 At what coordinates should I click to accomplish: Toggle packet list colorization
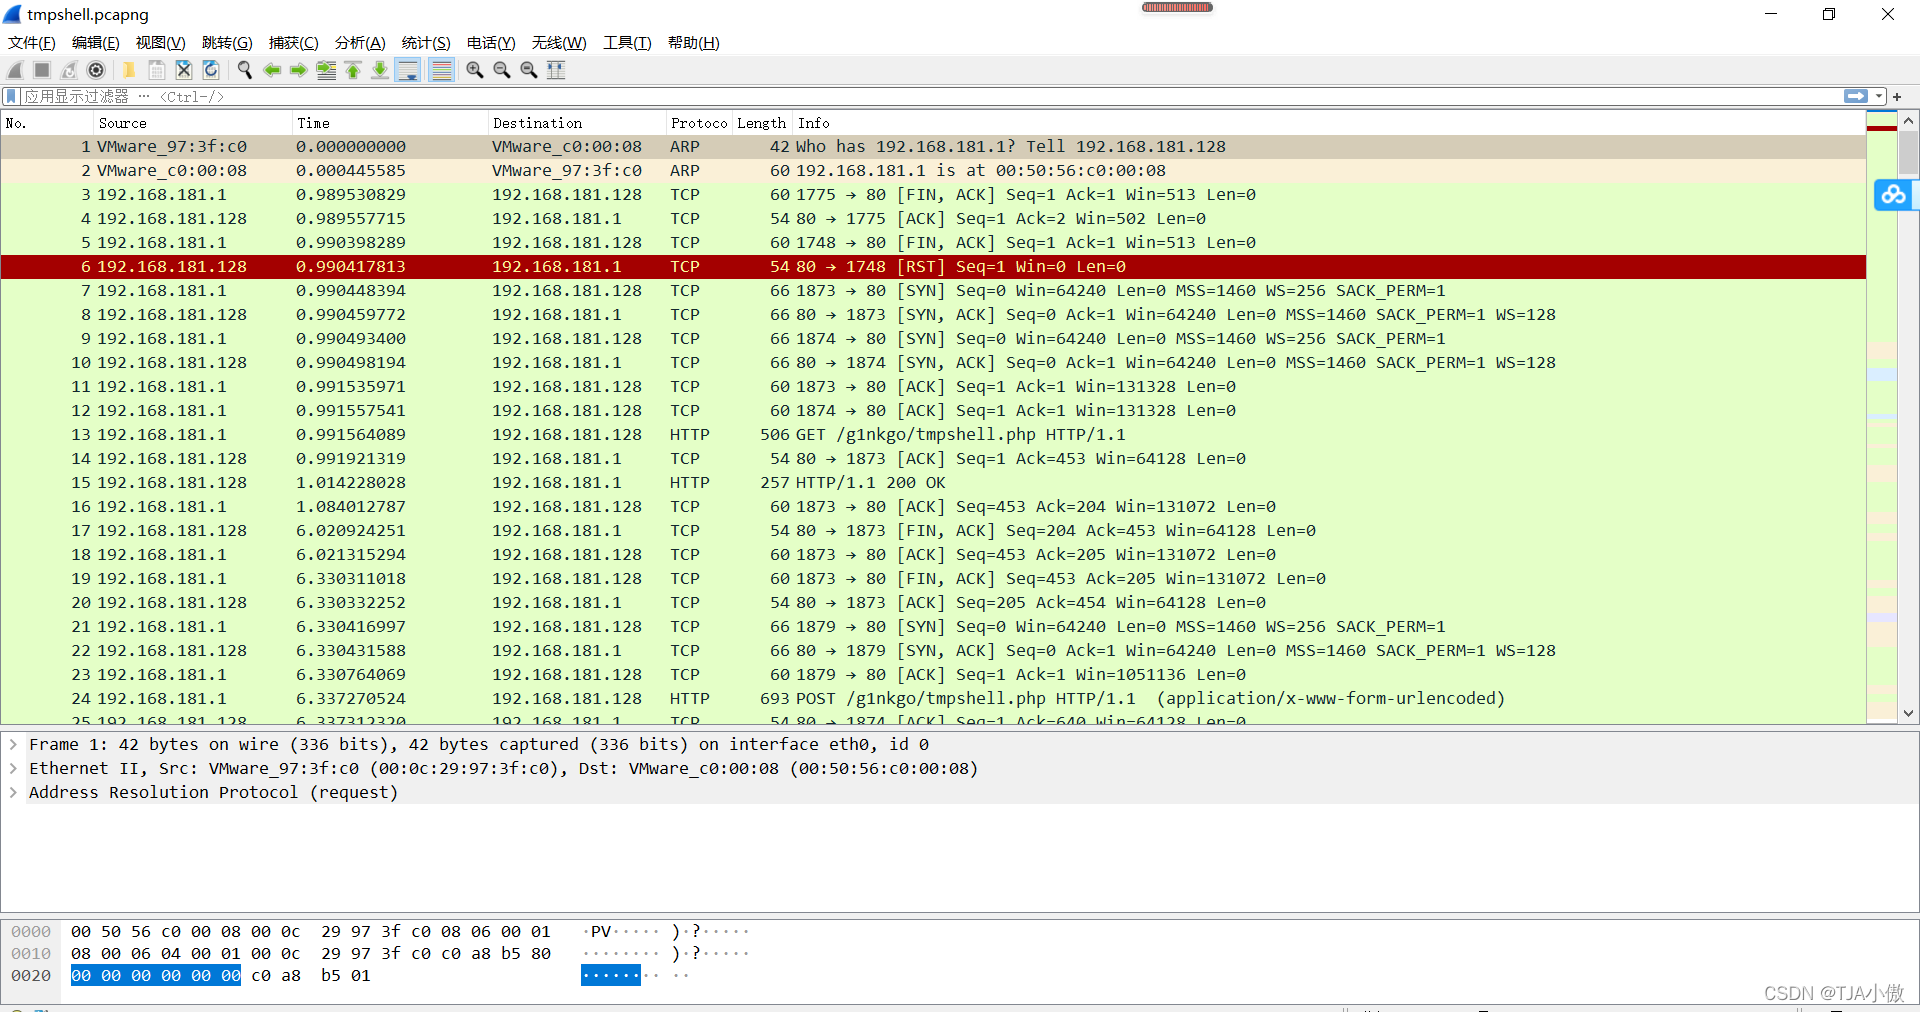pyautogui.click(x=441, y=70)
